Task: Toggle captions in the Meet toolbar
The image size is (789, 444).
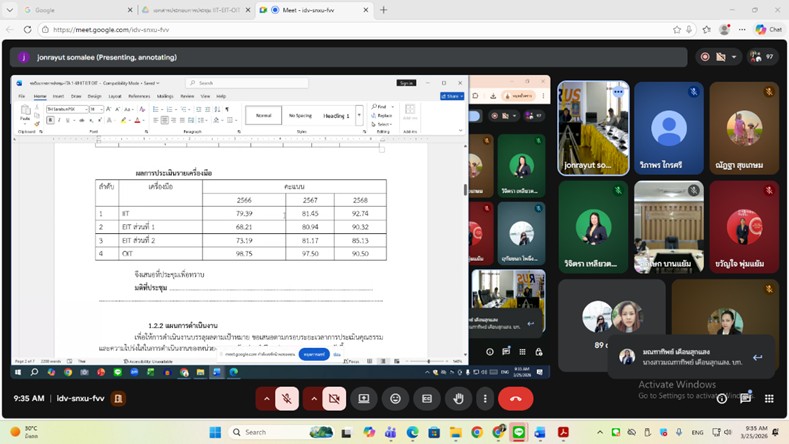Action: tap(427, 399)
